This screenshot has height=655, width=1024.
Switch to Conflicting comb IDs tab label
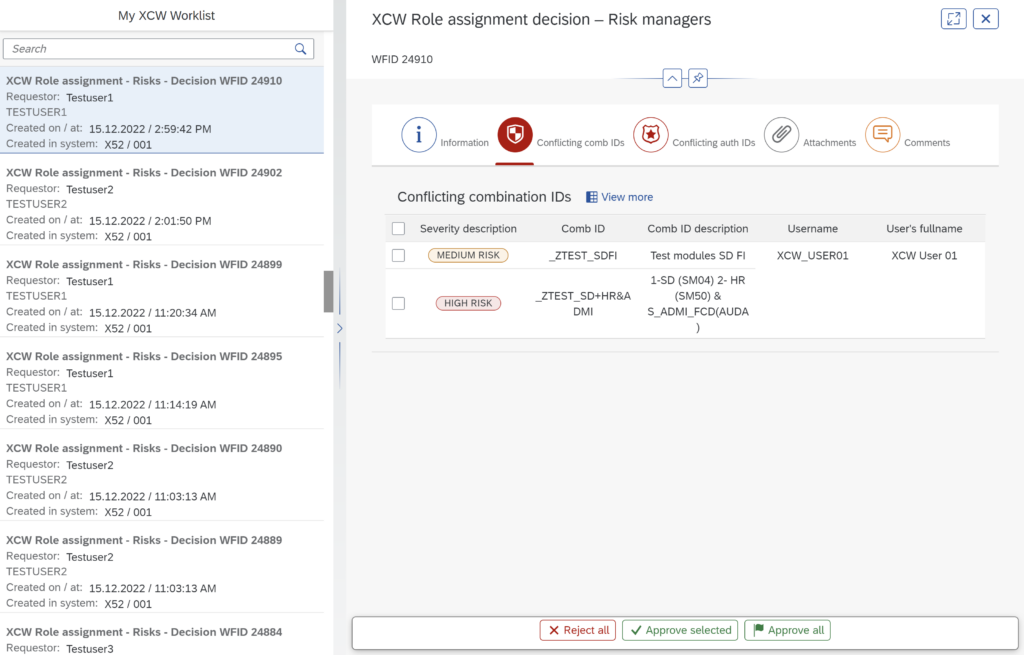point(581,142)
